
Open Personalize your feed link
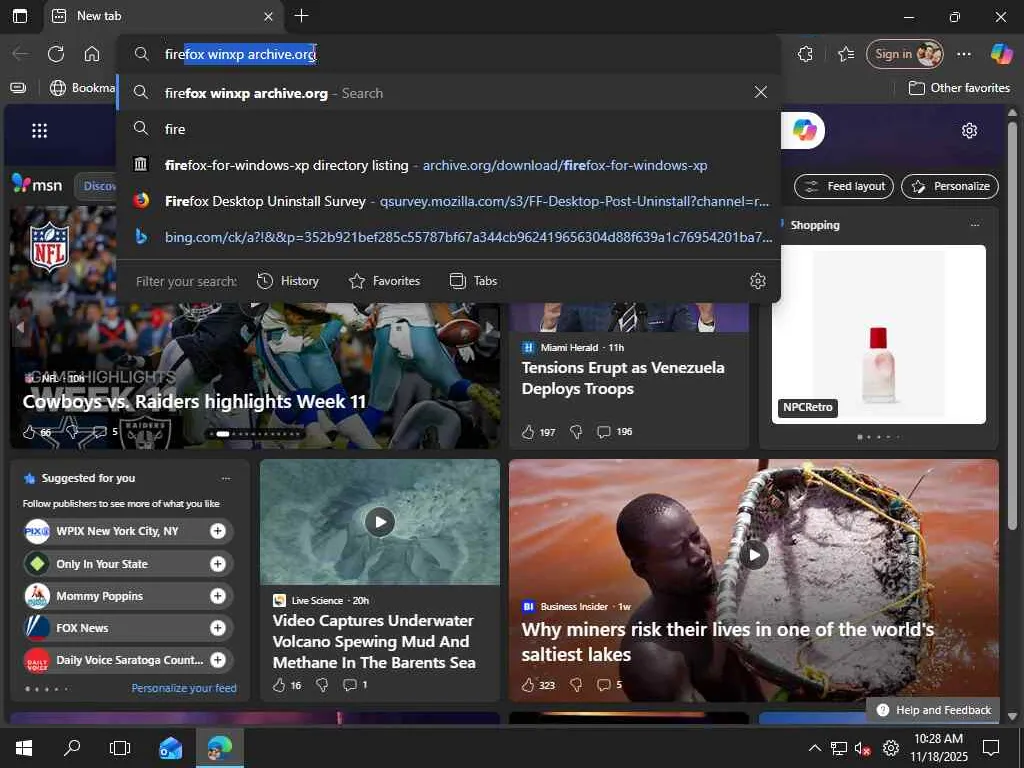[x=184, y=688]
